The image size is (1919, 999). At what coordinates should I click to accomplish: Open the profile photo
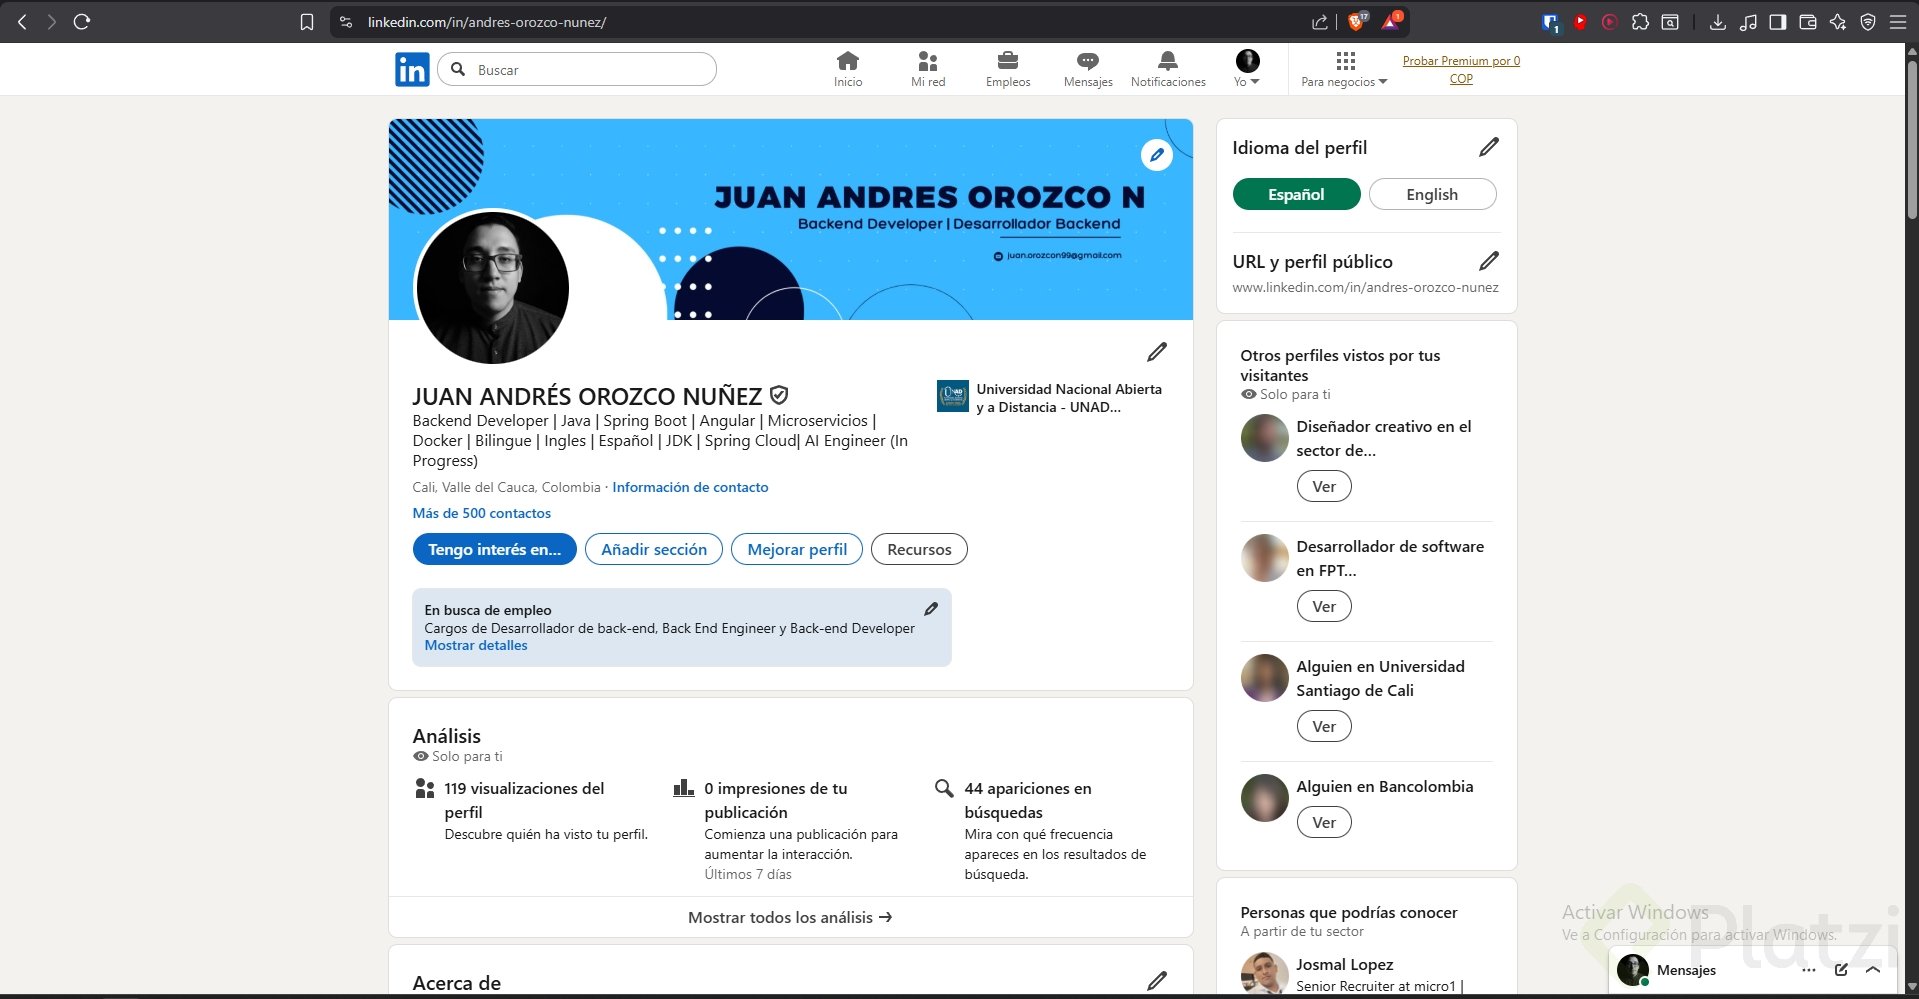[x=492, y=288]
